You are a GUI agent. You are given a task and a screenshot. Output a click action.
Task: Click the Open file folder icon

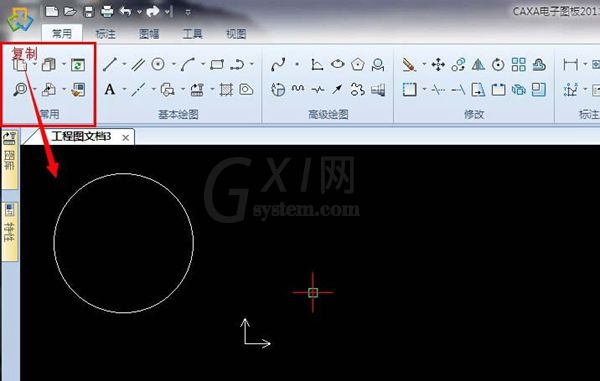(x=70, y=11)
